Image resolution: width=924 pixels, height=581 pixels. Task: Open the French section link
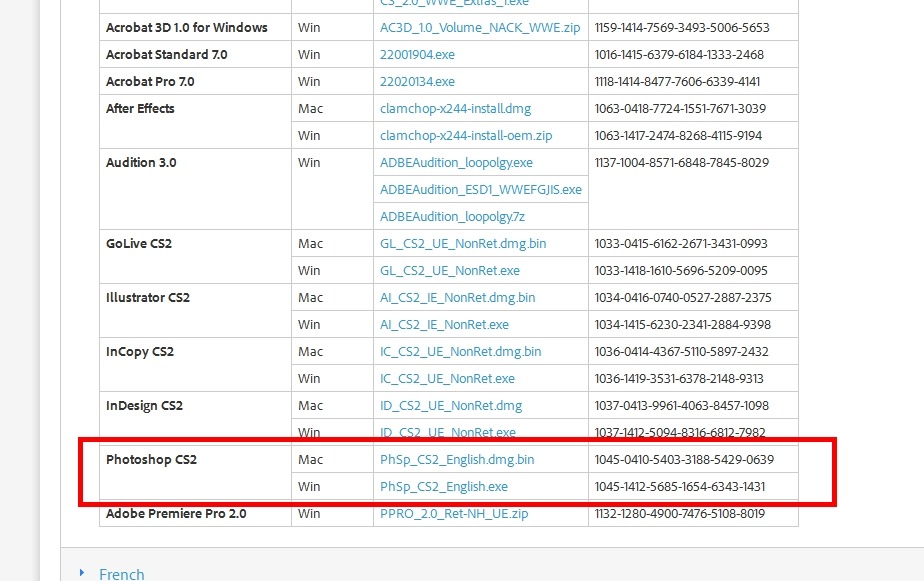coord(121,575)
